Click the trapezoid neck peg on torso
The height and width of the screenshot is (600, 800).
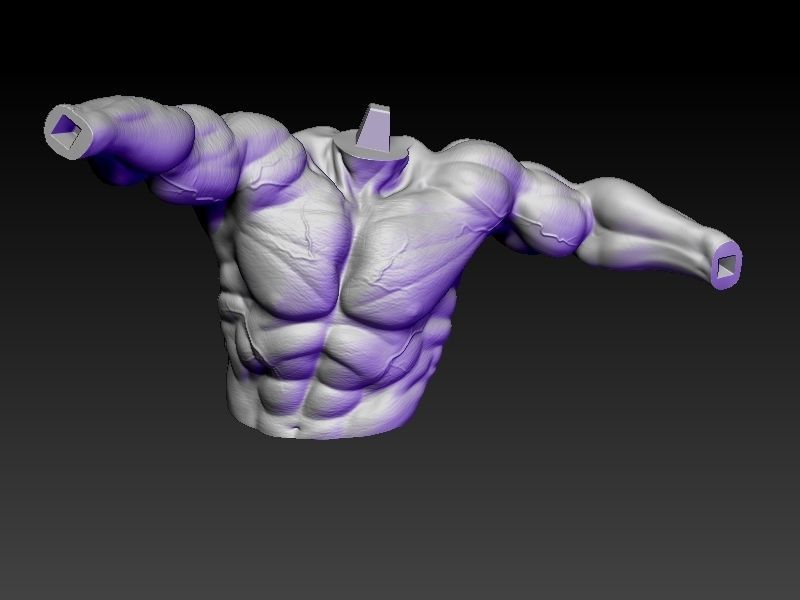point(375,128)
